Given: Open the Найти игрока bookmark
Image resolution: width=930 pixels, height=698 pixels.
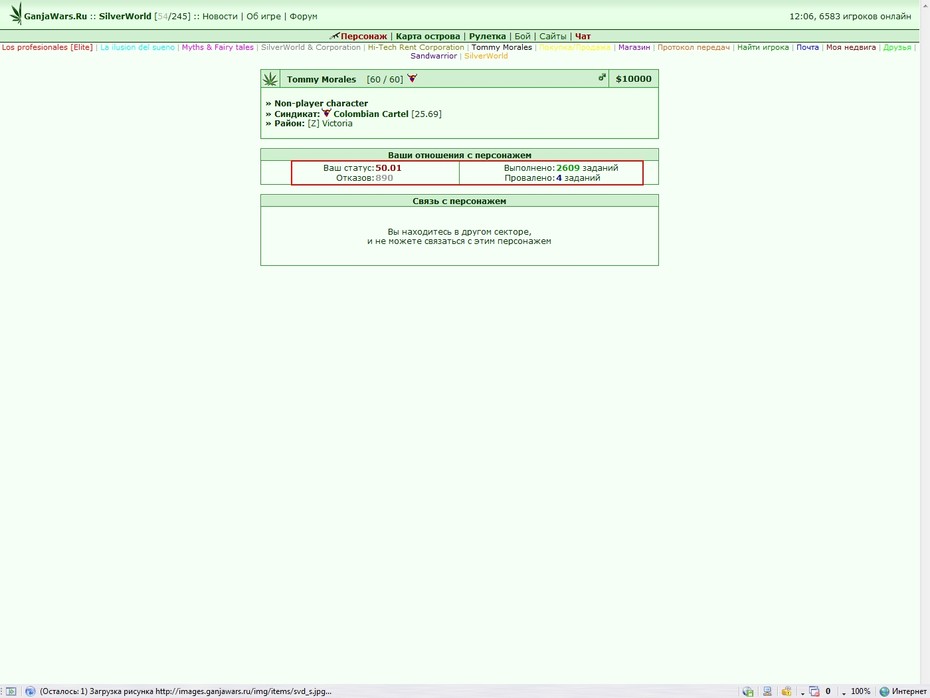Looking at the screenshot, I should pos(763,47).
